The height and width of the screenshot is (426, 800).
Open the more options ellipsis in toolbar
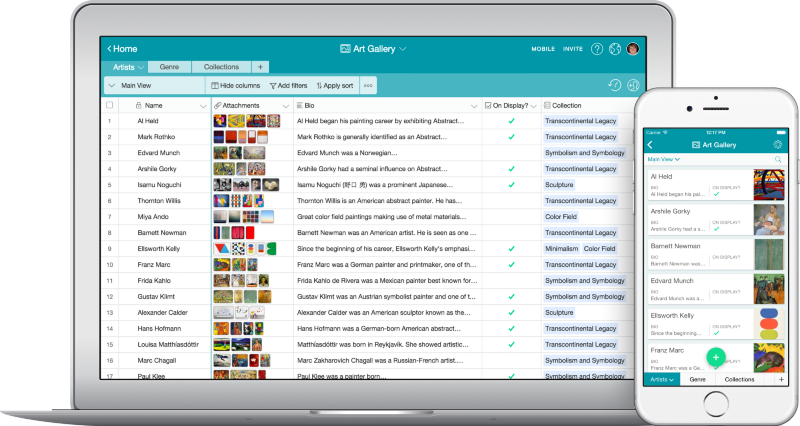point(368,86)
